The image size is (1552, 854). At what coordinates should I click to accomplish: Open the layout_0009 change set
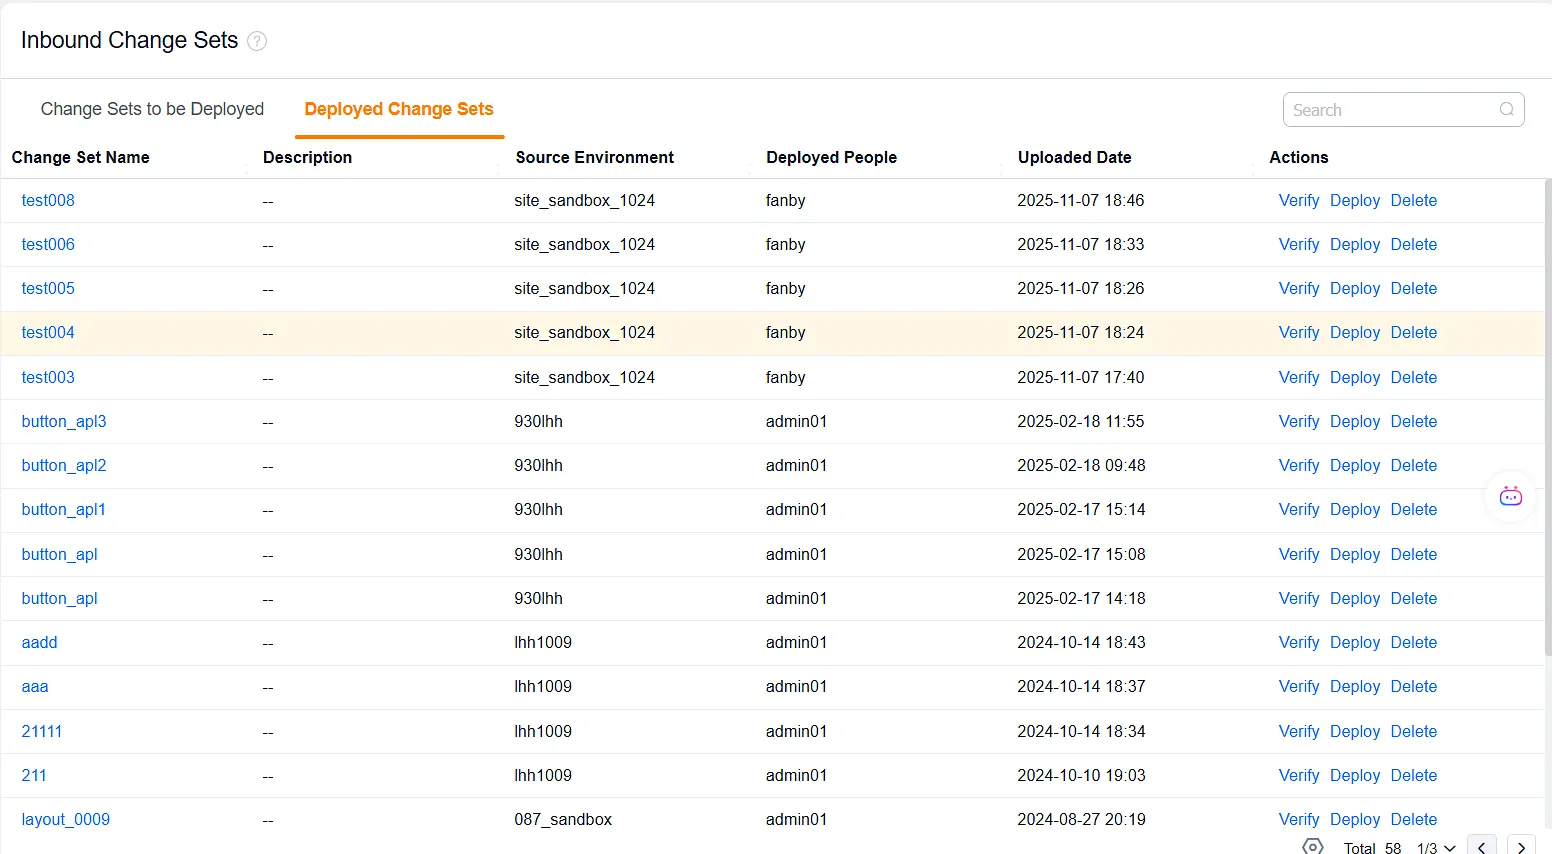tap(66, 819)
